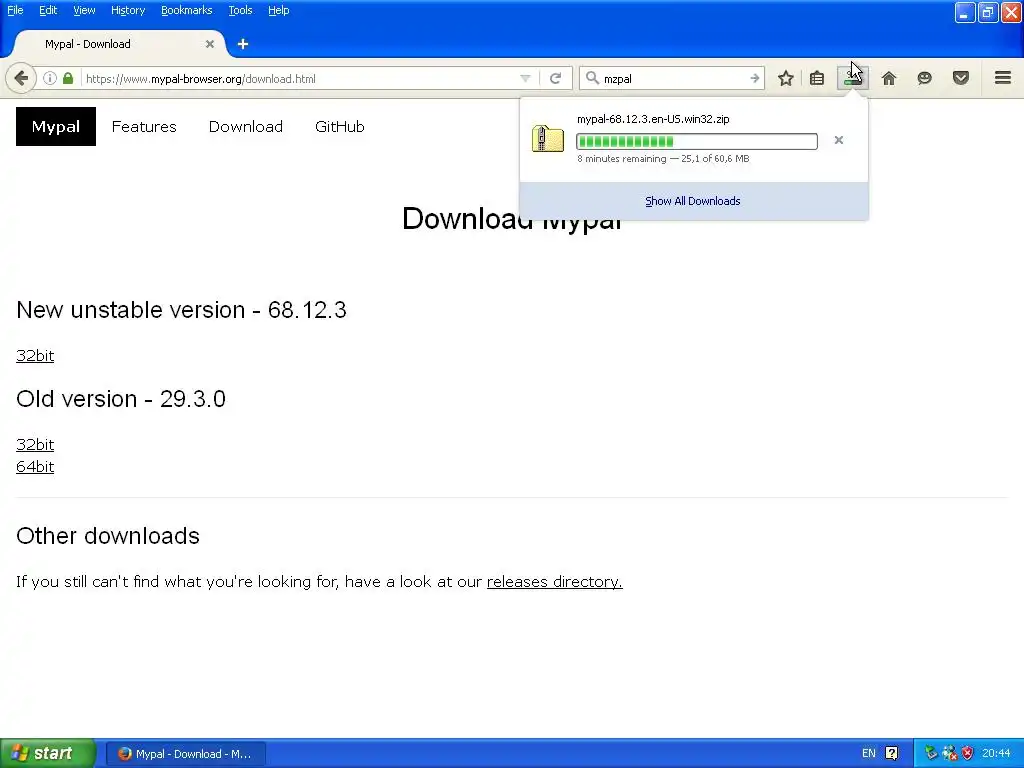
Task: Open the Help menu
Action: 278,10
